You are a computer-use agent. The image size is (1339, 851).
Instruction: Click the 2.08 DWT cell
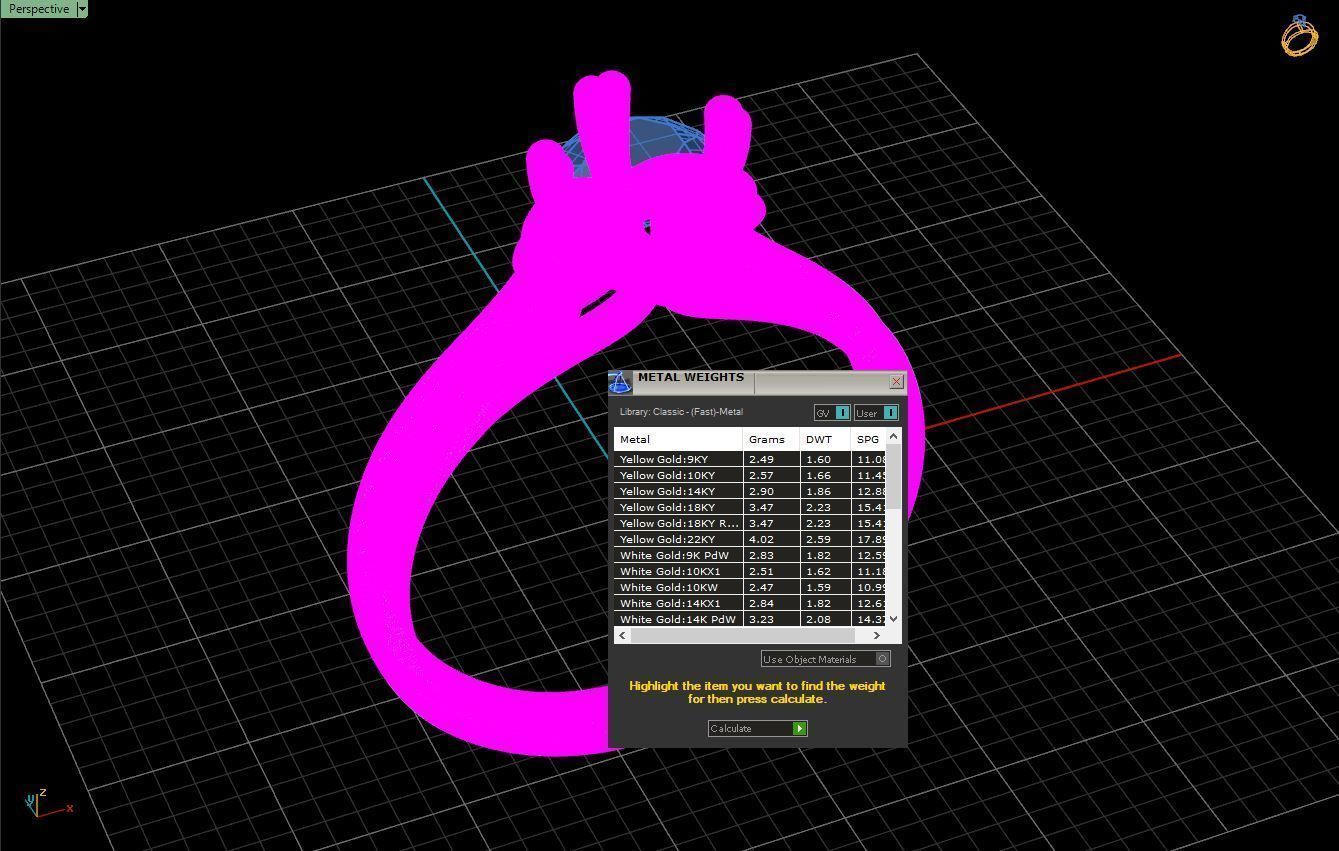coord(825,619)
